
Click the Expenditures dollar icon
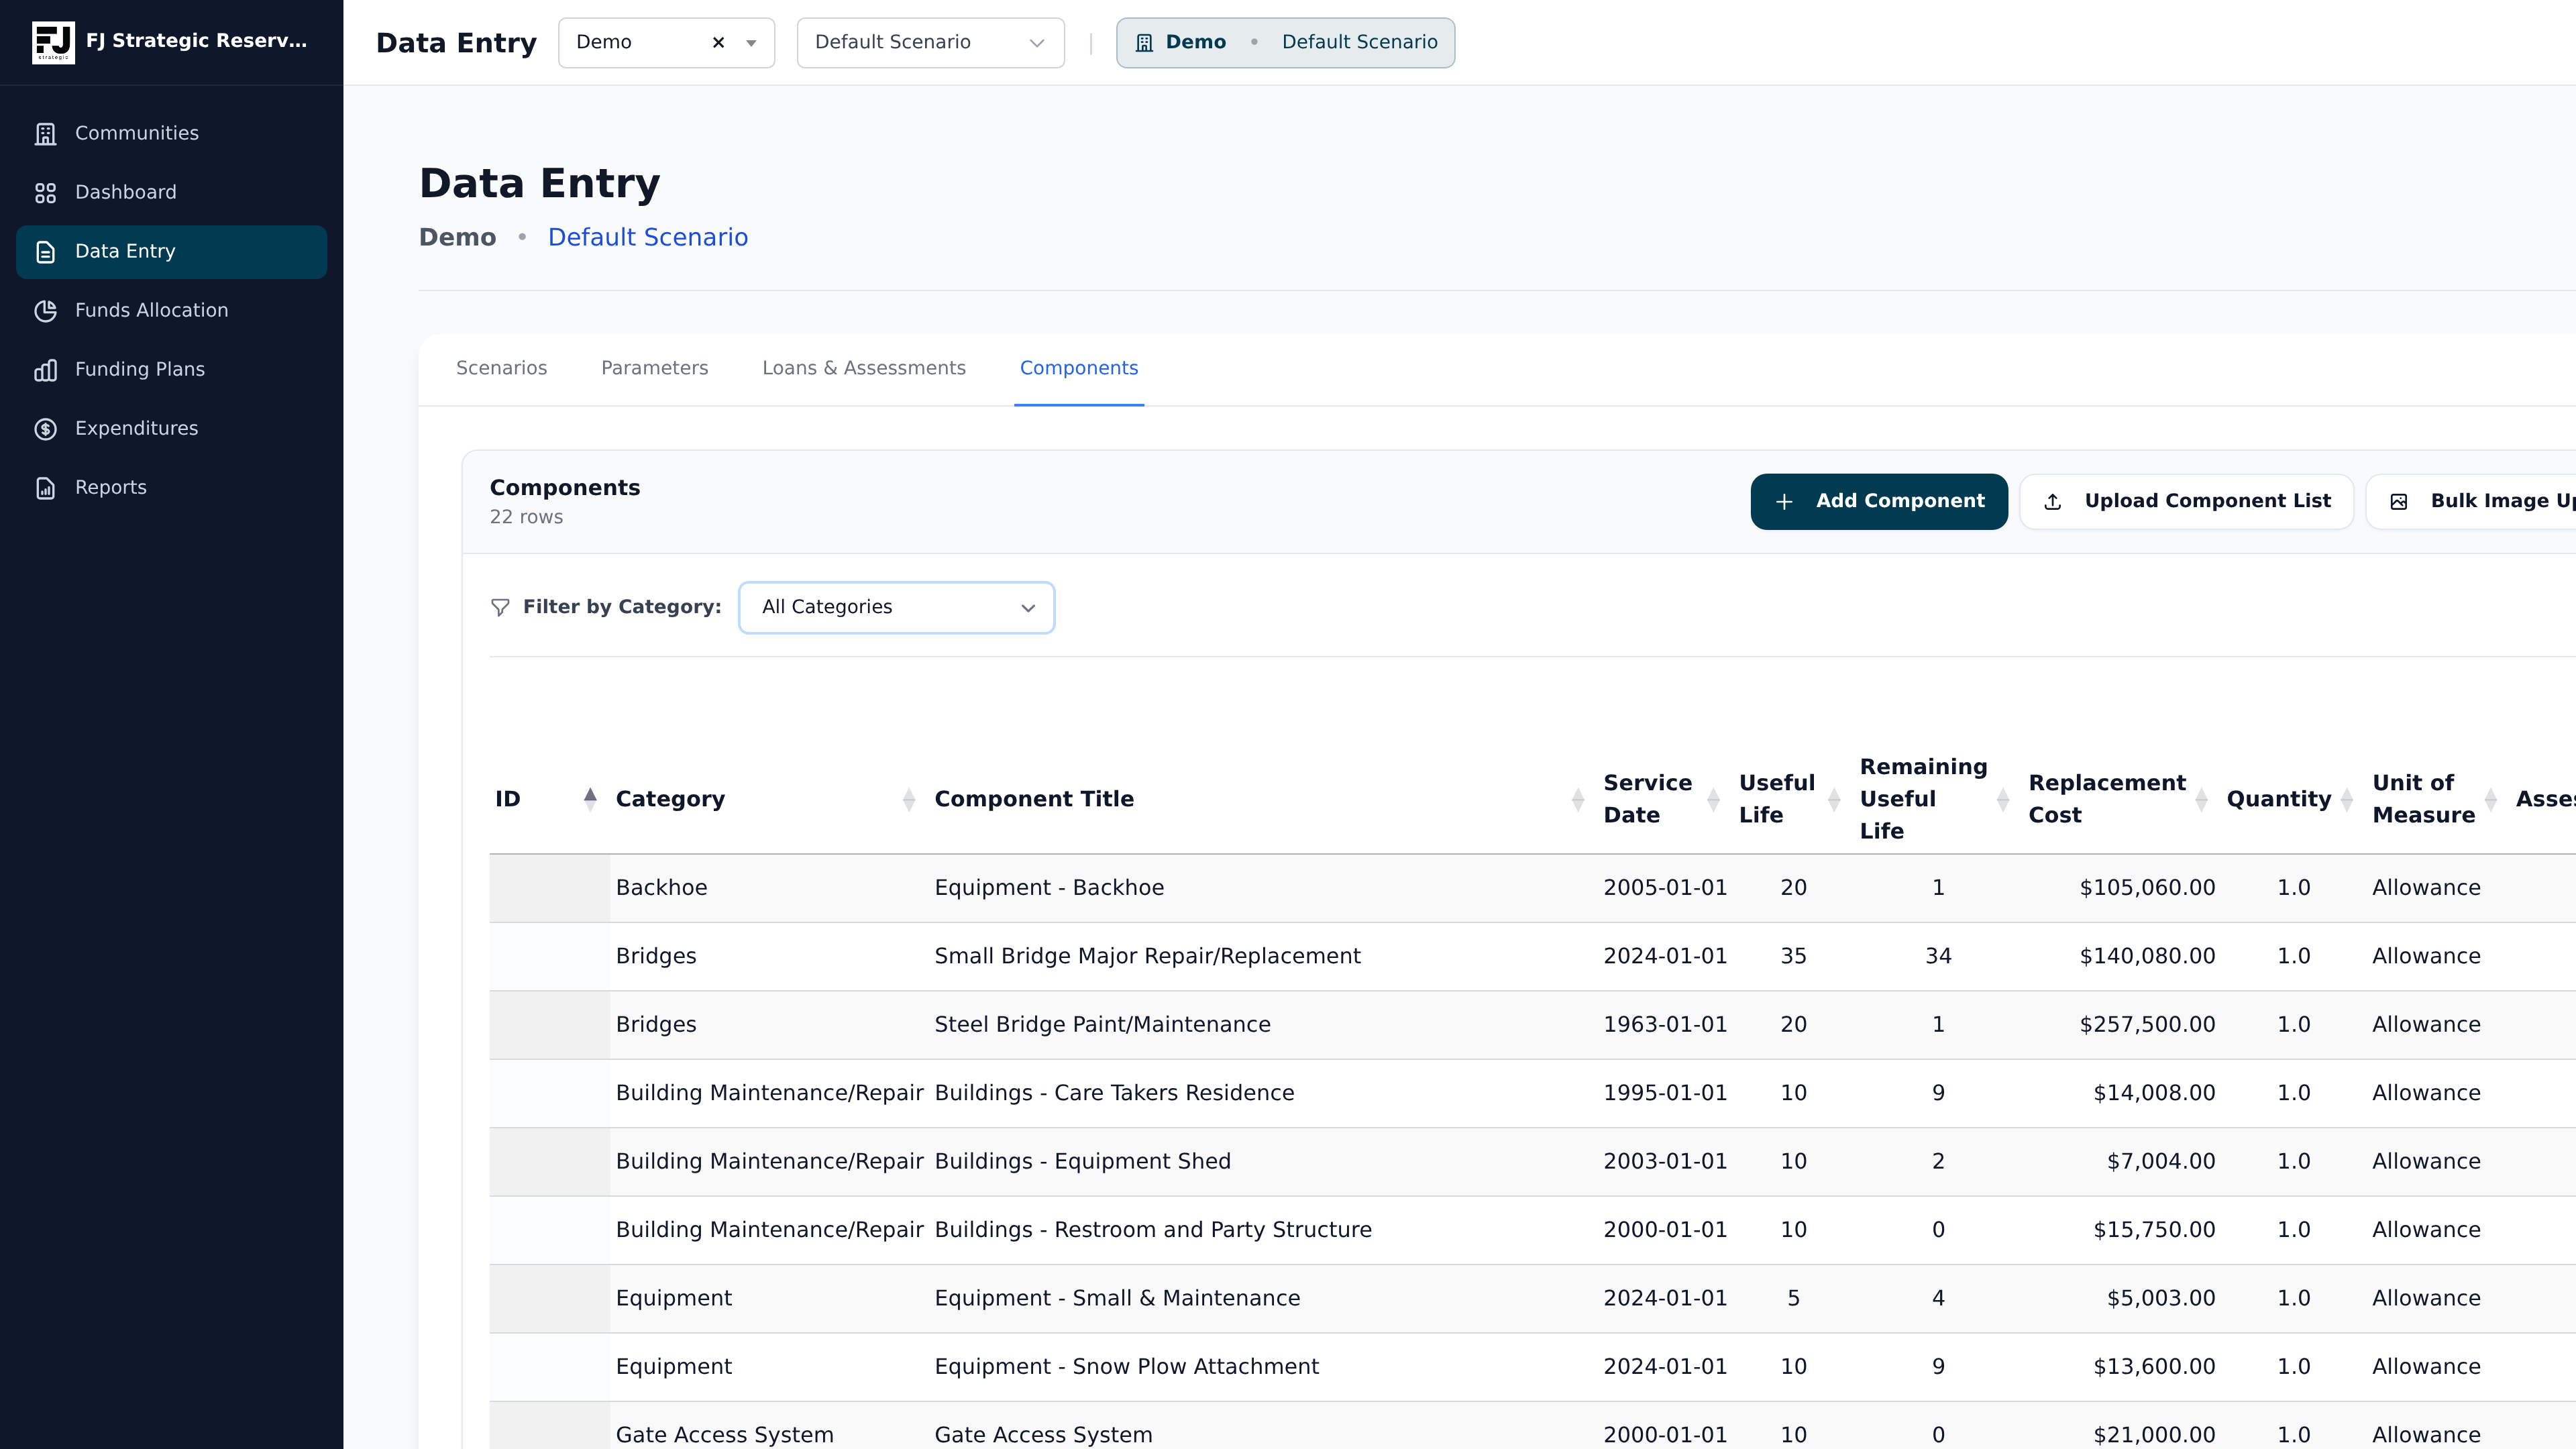click(x=46, y=429)
